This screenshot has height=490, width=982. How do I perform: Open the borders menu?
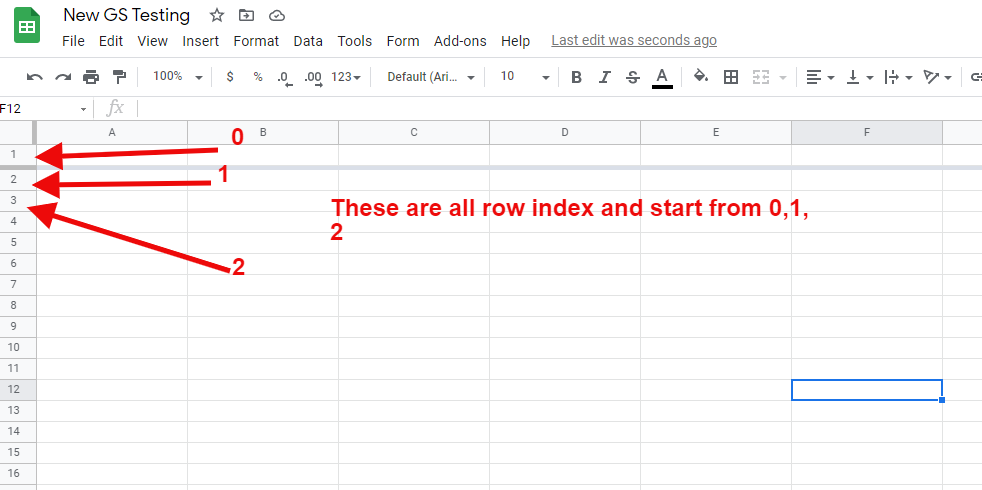coord(730,77)
